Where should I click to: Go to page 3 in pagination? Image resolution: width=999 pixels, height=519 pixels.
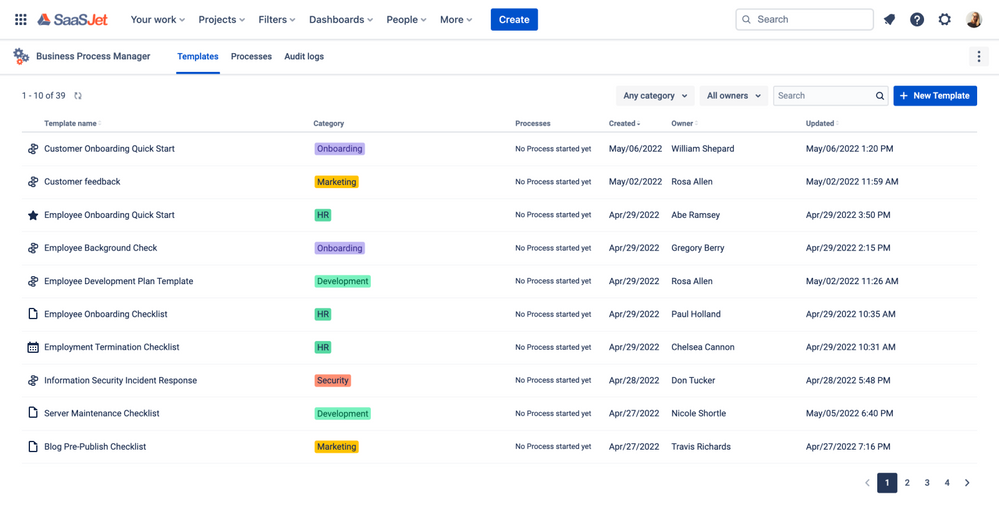pyautogui.click(x=927, y=483)
